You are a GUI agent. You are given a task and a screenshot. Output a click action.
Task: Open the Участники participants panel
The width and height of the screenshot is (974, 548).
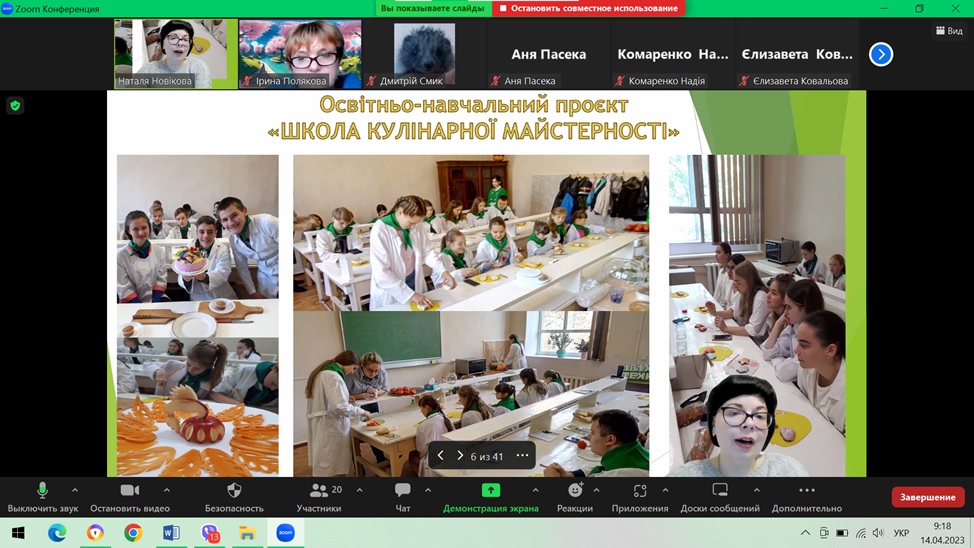click(318, 491)
